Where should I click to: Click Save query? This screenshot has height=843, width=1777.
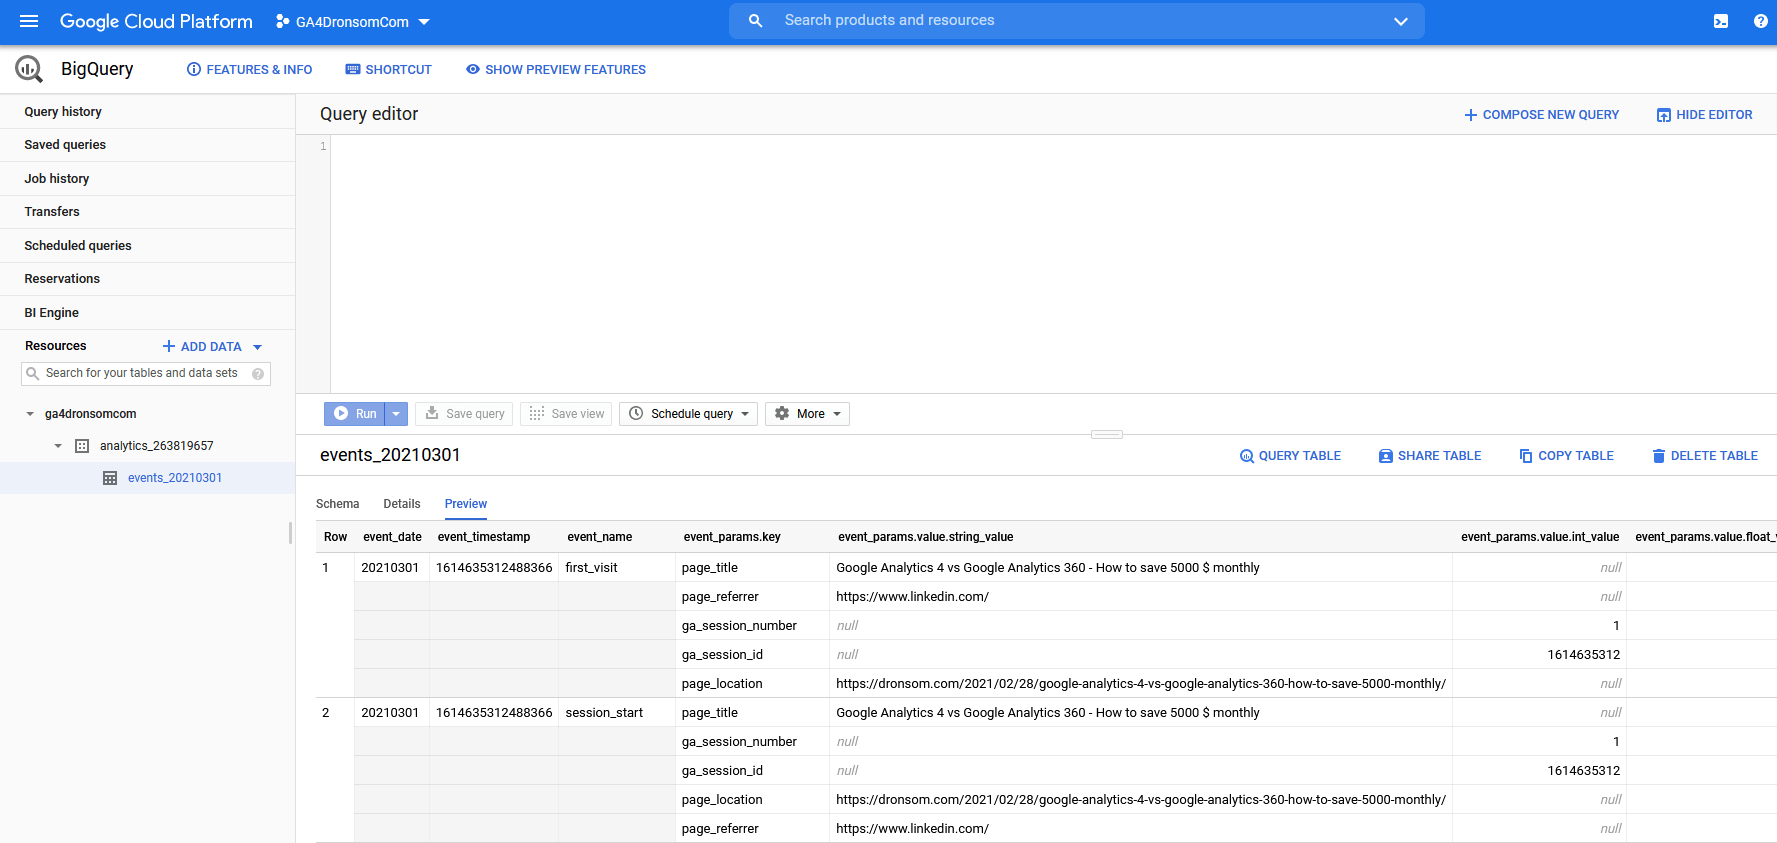click(x=464, y=414)
